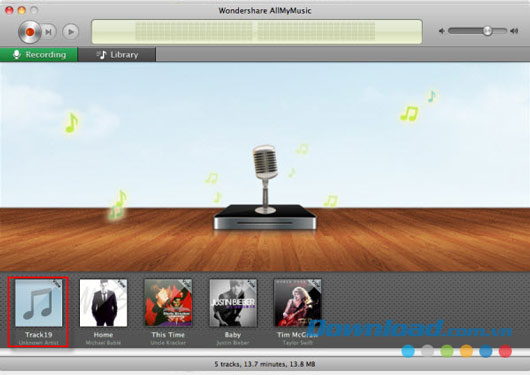Start recording with the red record button
530x375 pixels.
pyautogui.click(x=29, y=32)
